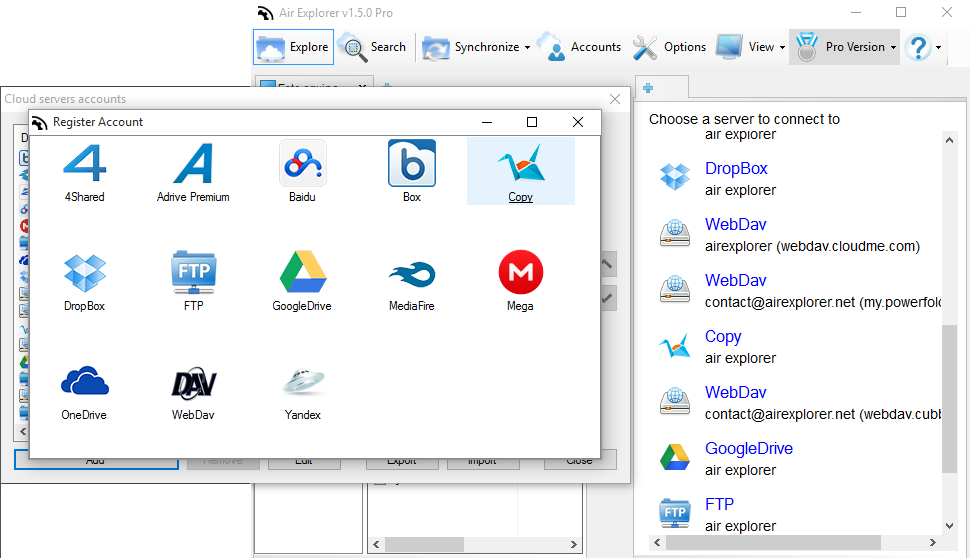Open the Explore view in the toolbar

point(293,47)
